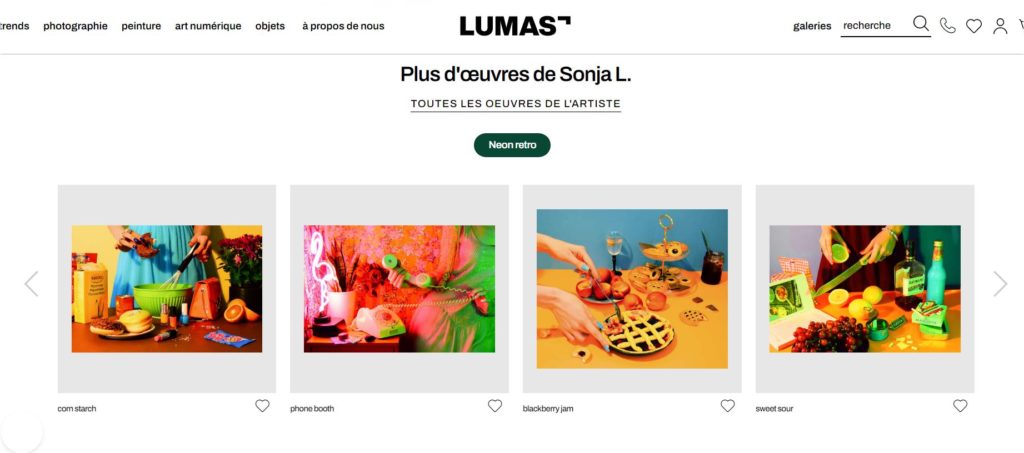Open the art numérique menu
This screenshot has height=453, width=1024.
[208, 26]
